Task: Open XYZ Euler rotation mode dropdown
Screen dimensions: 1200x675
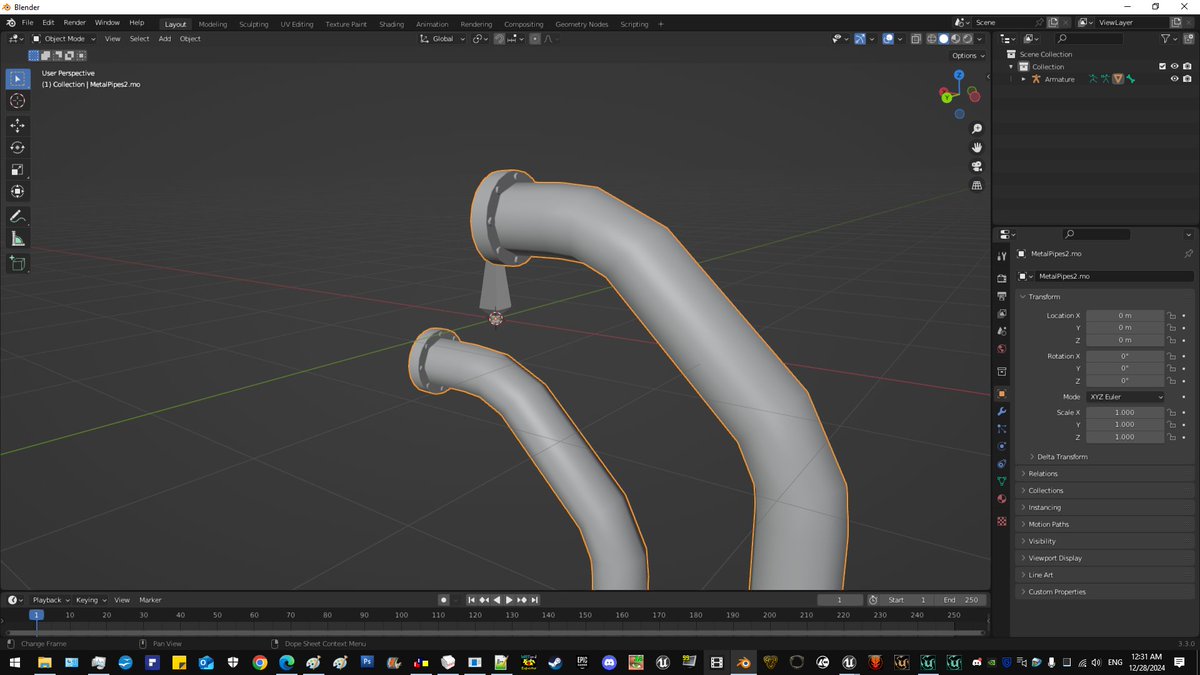Action: tap(1126, 397)
